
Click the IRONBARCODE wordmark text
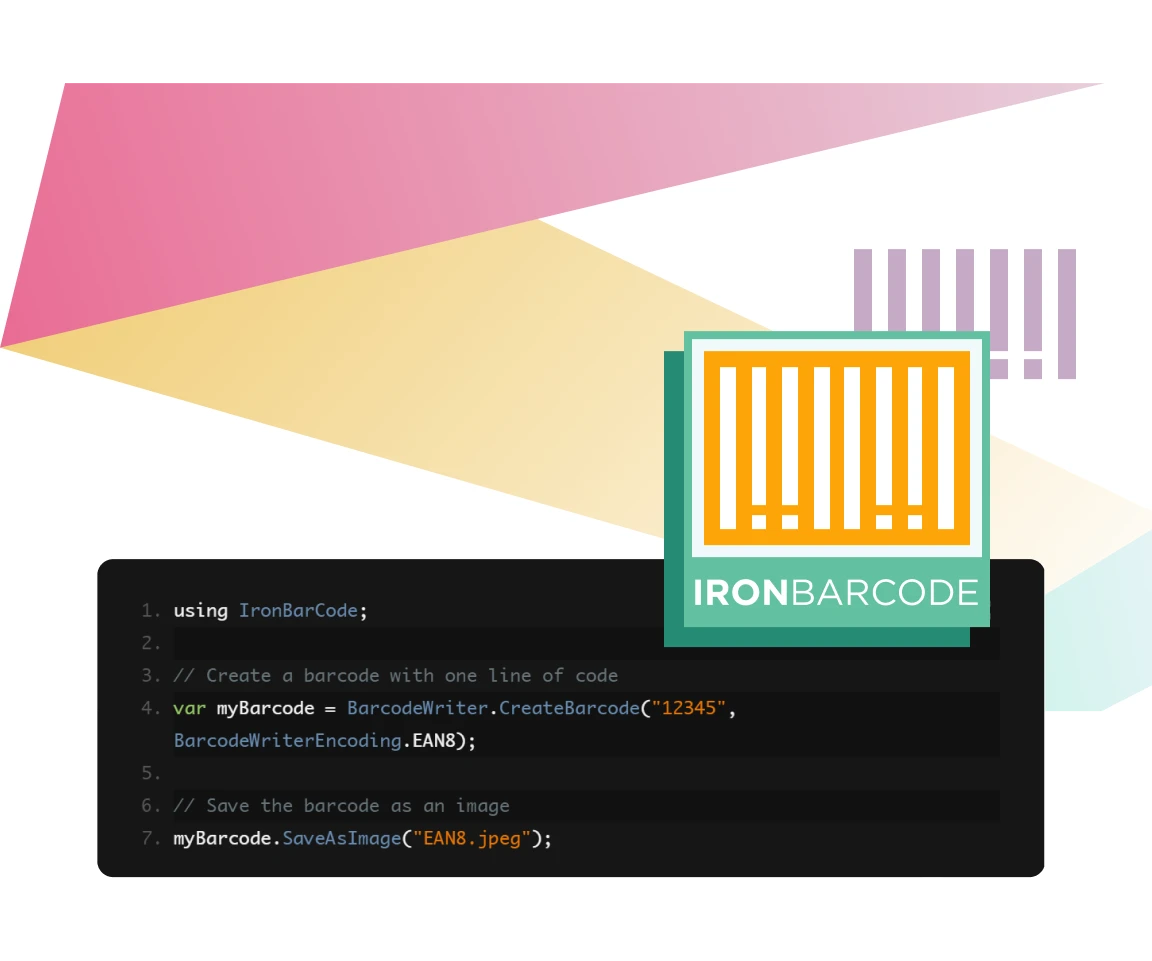(x=836, y=592)
